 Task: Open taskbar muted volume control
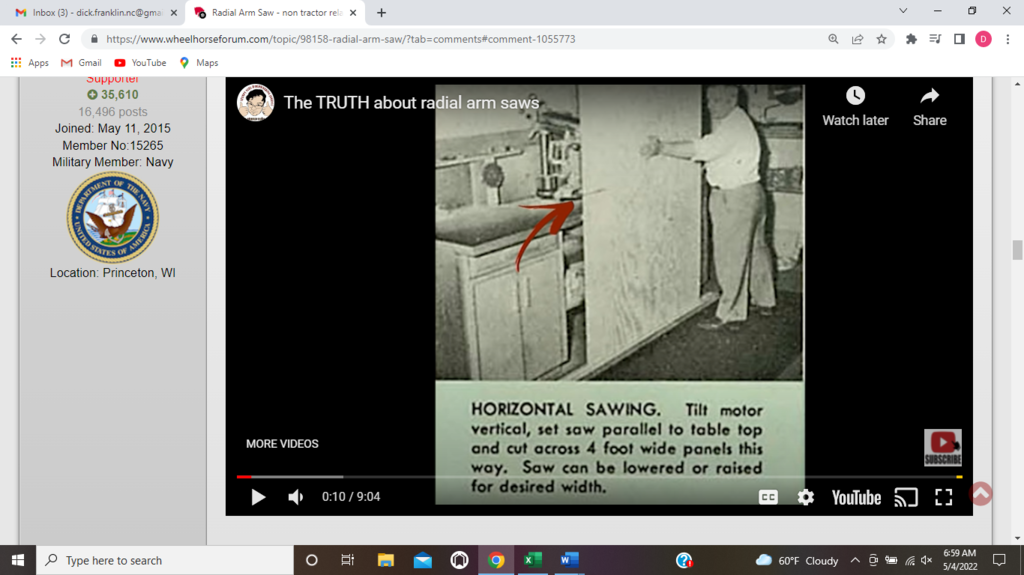[926, 561]
